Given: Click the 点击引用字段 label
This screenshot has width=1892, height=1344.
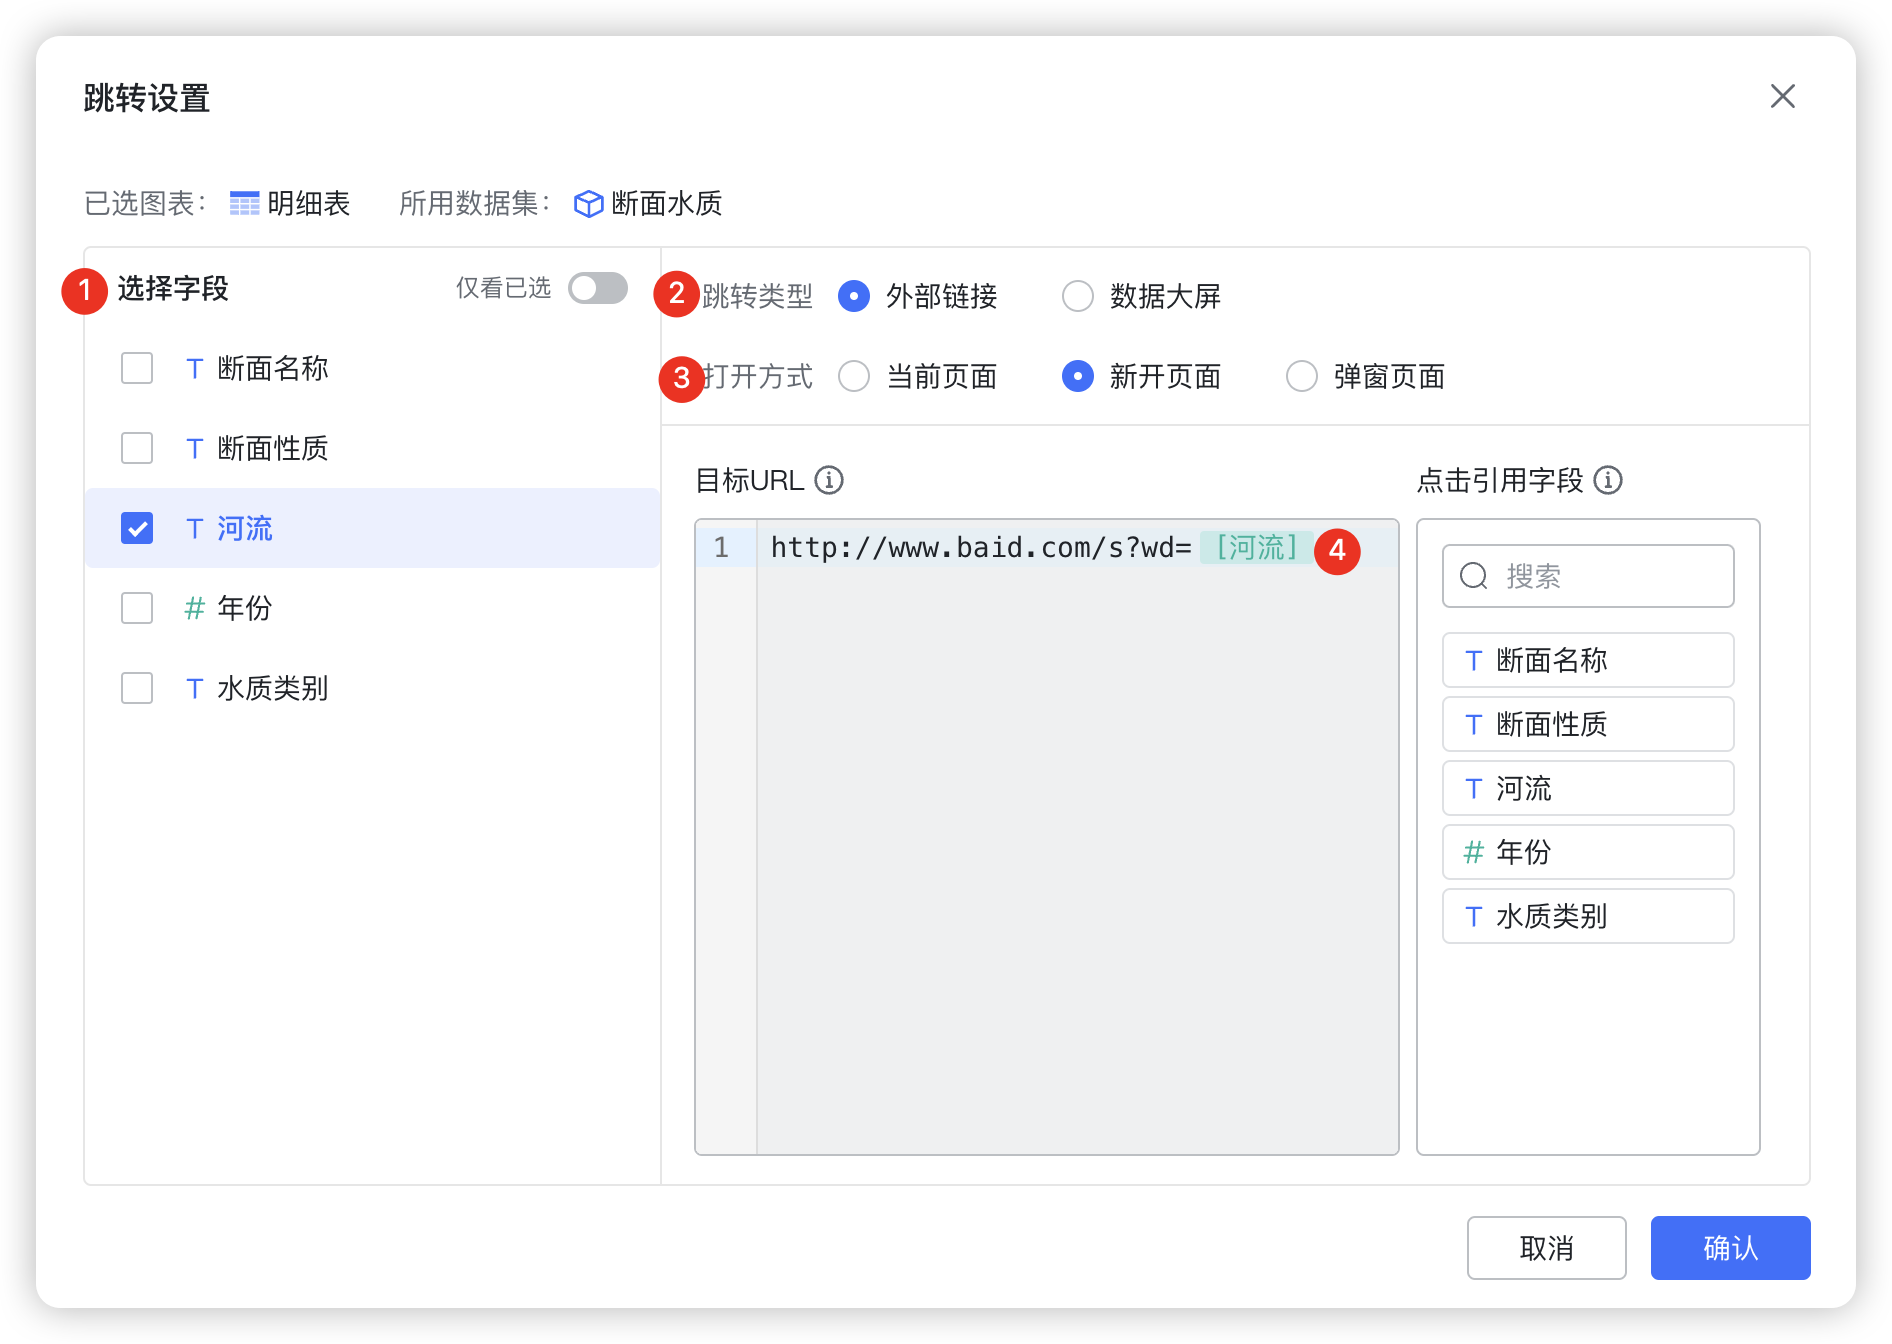Looking at the screenshot, I should pyautogui.click(x=1500, y=480).
